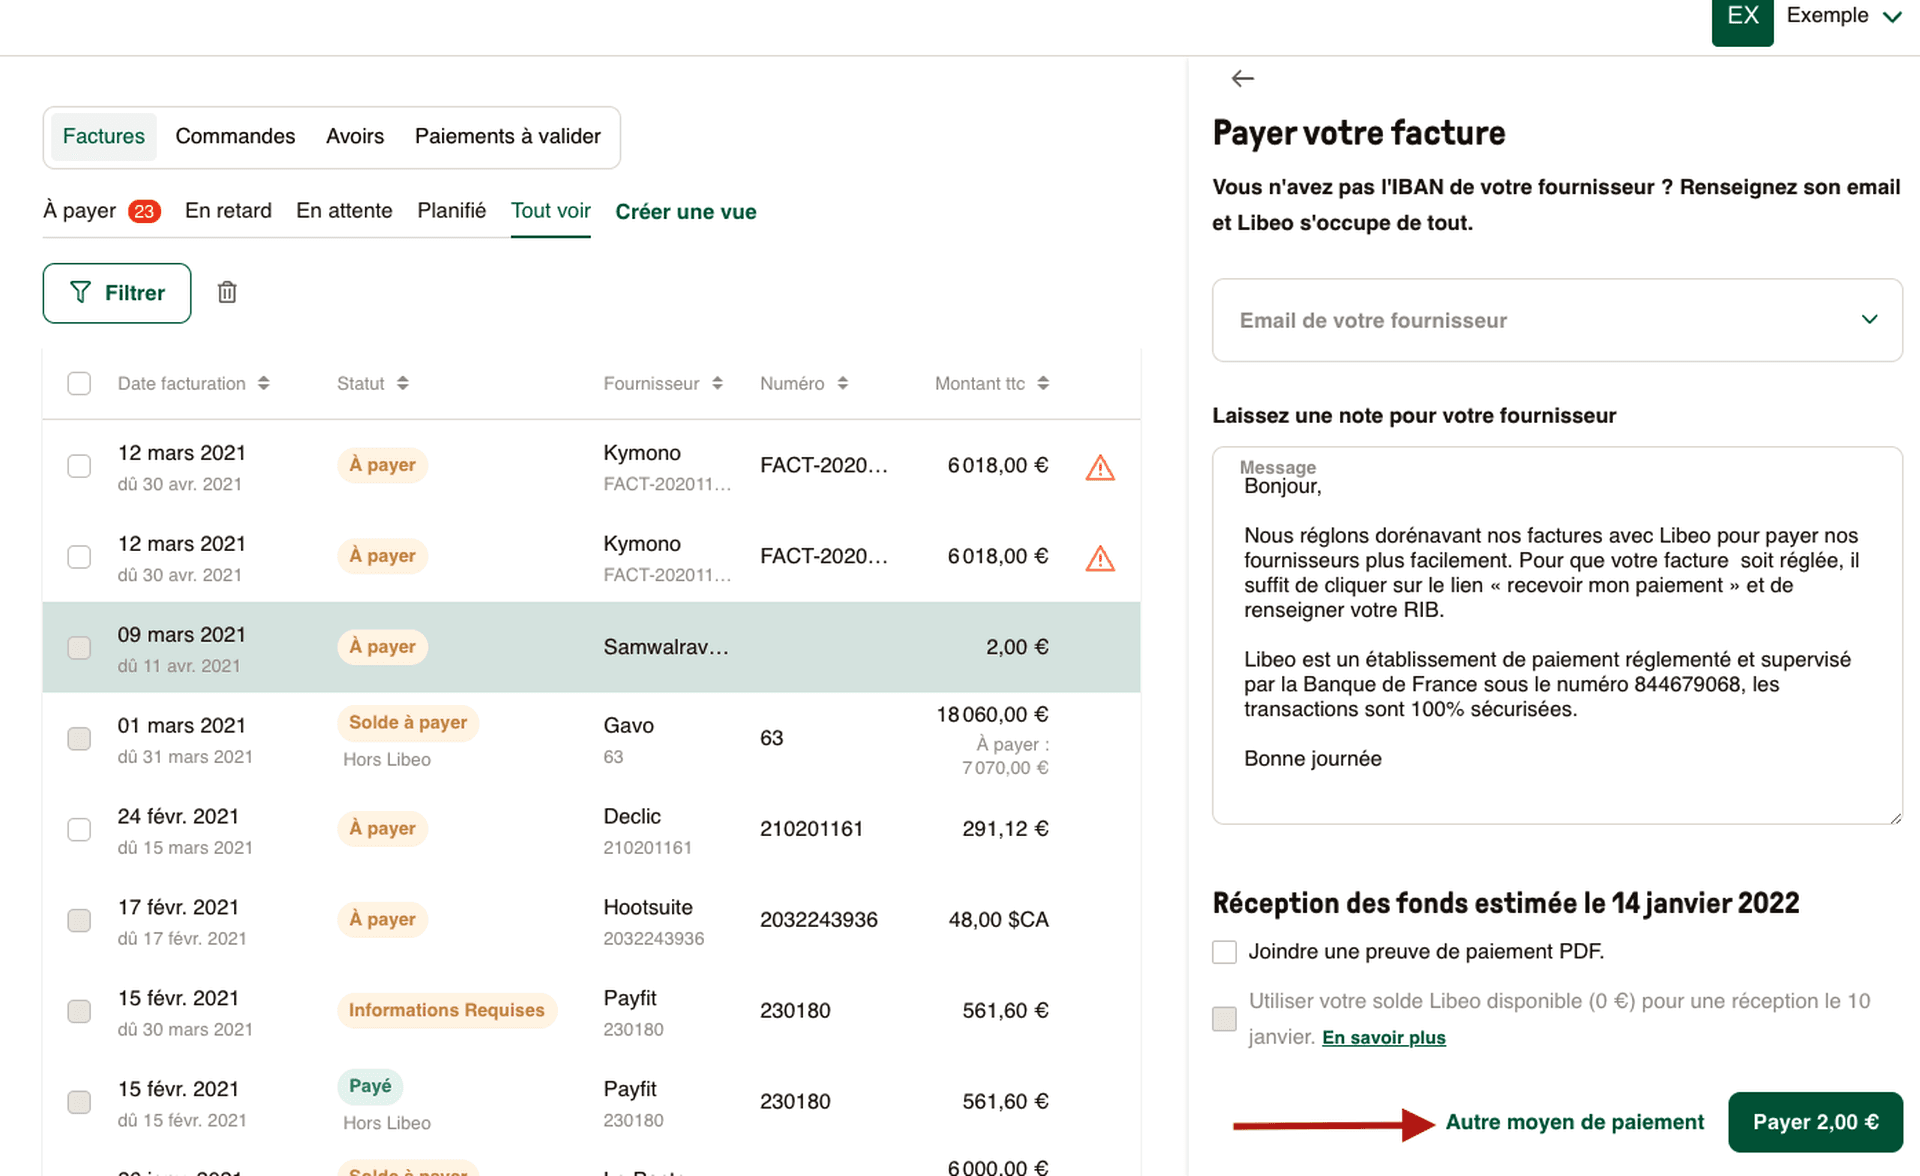This screenshot has width=1920, height=1176.
Task: Enable Utiliser votre solde Libeo disponible
Action: click(x=1224, y=1018)
